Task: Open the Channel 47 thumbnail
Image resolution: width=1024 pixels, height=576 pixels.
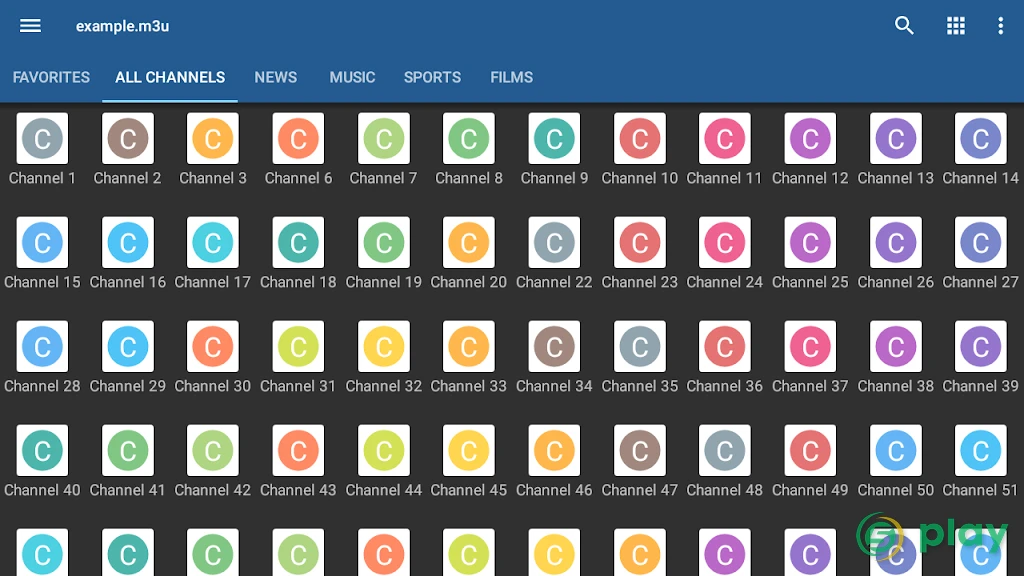Action: 640,451
